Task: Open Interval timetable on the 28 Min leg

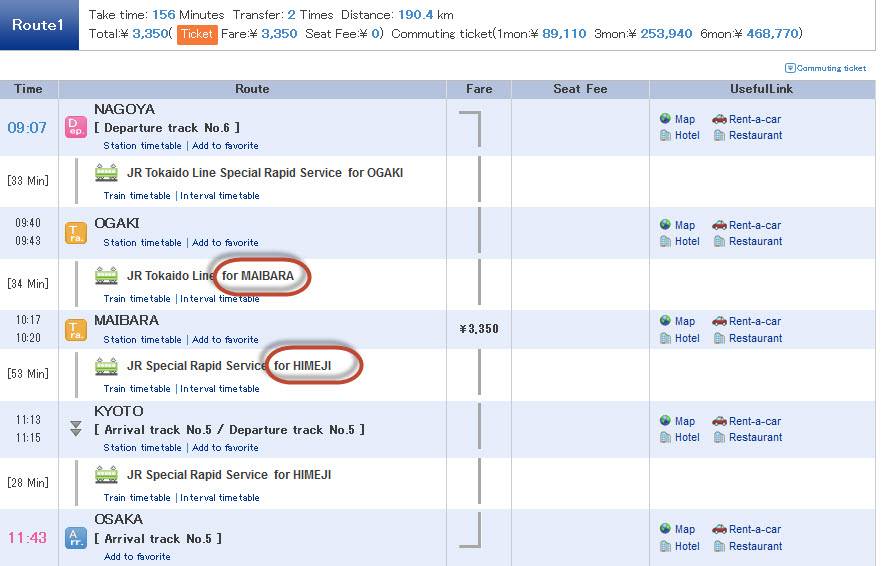Action: [220, 497]
